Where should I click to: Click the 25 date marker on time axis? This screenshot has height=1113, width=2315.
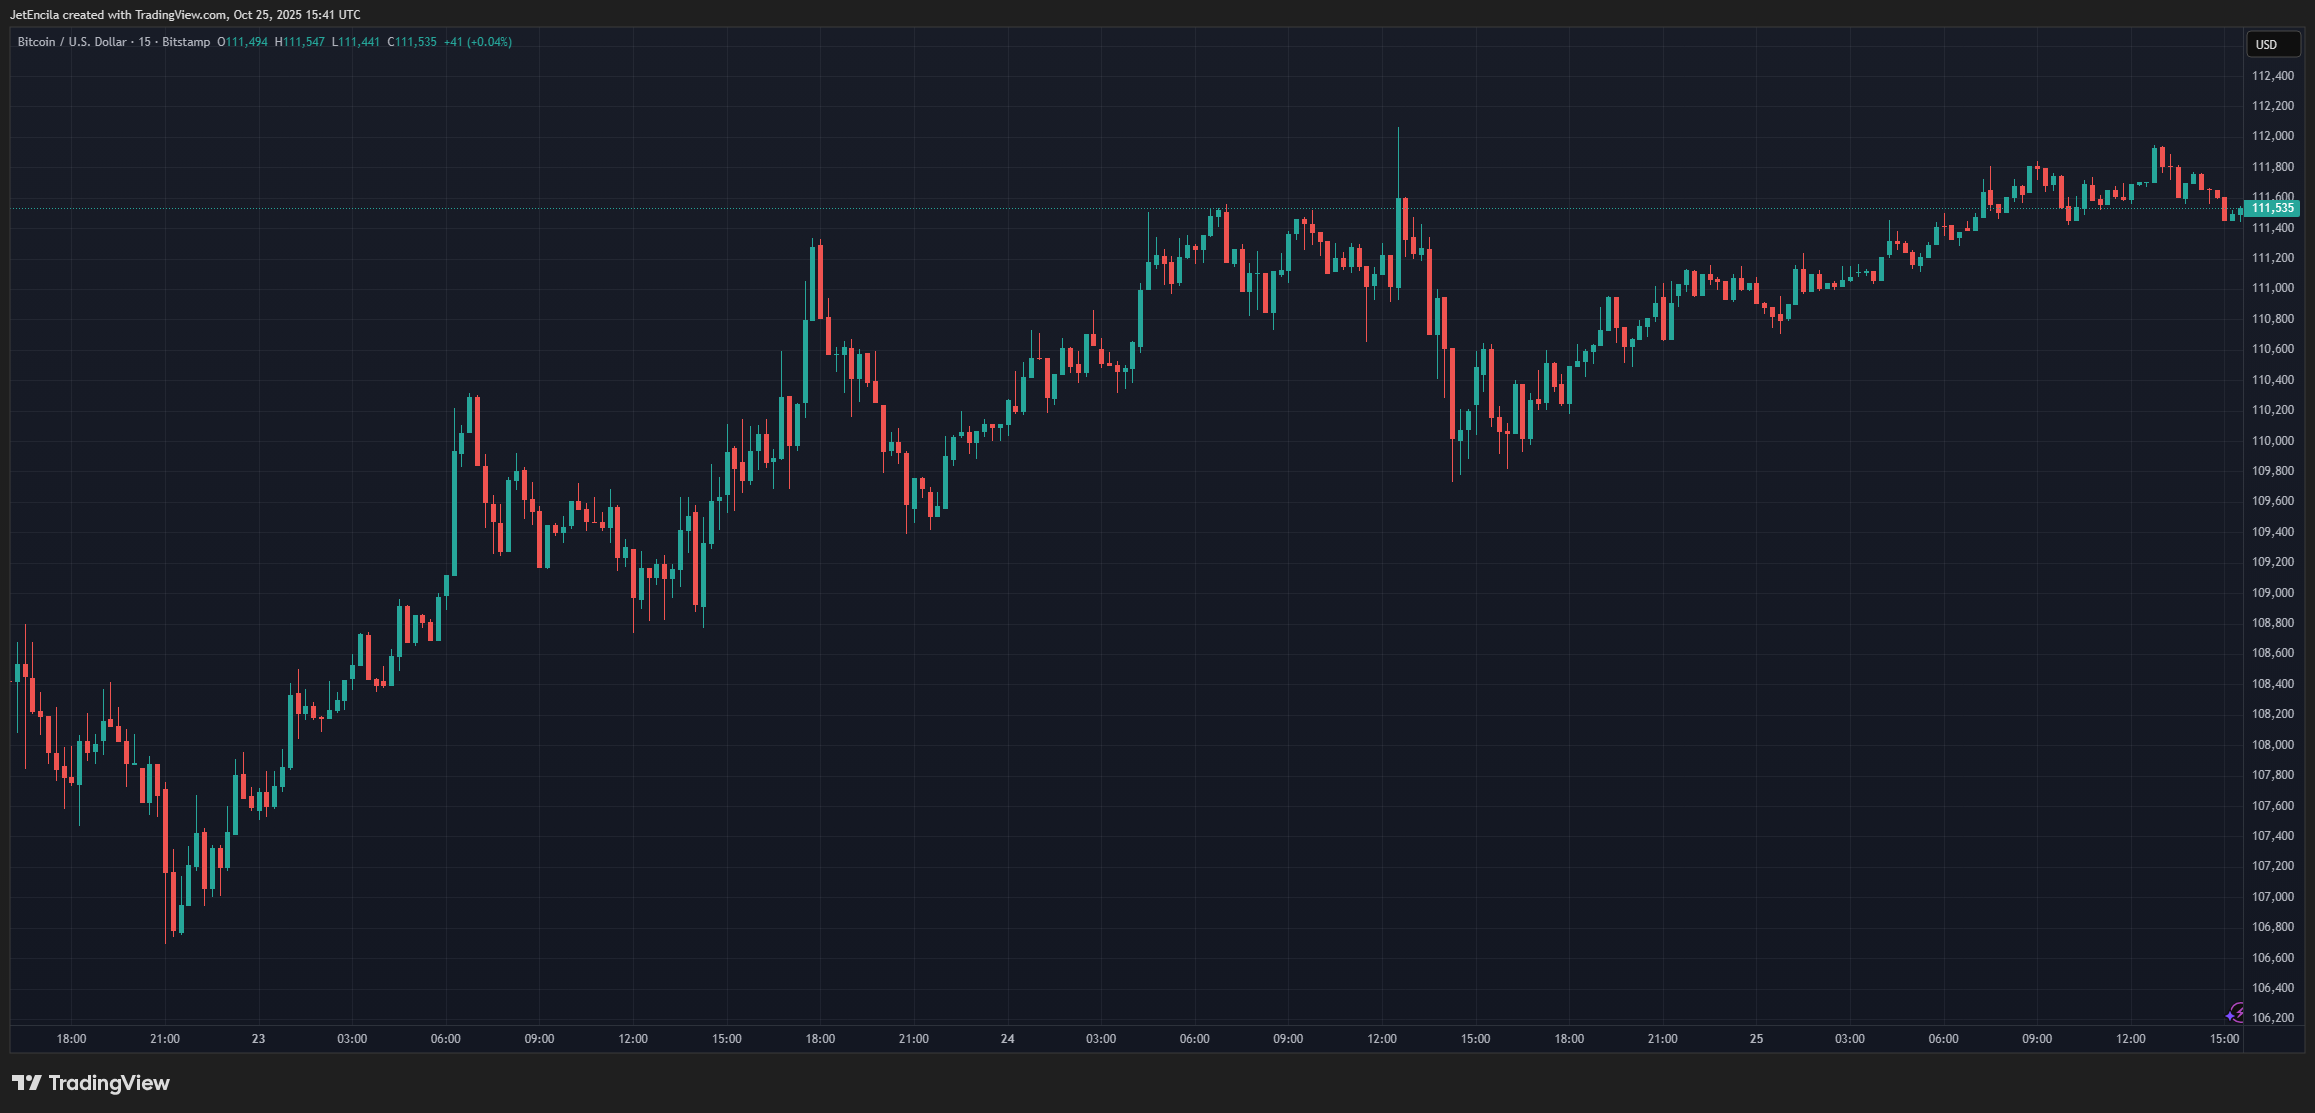click(1756, 1039)
